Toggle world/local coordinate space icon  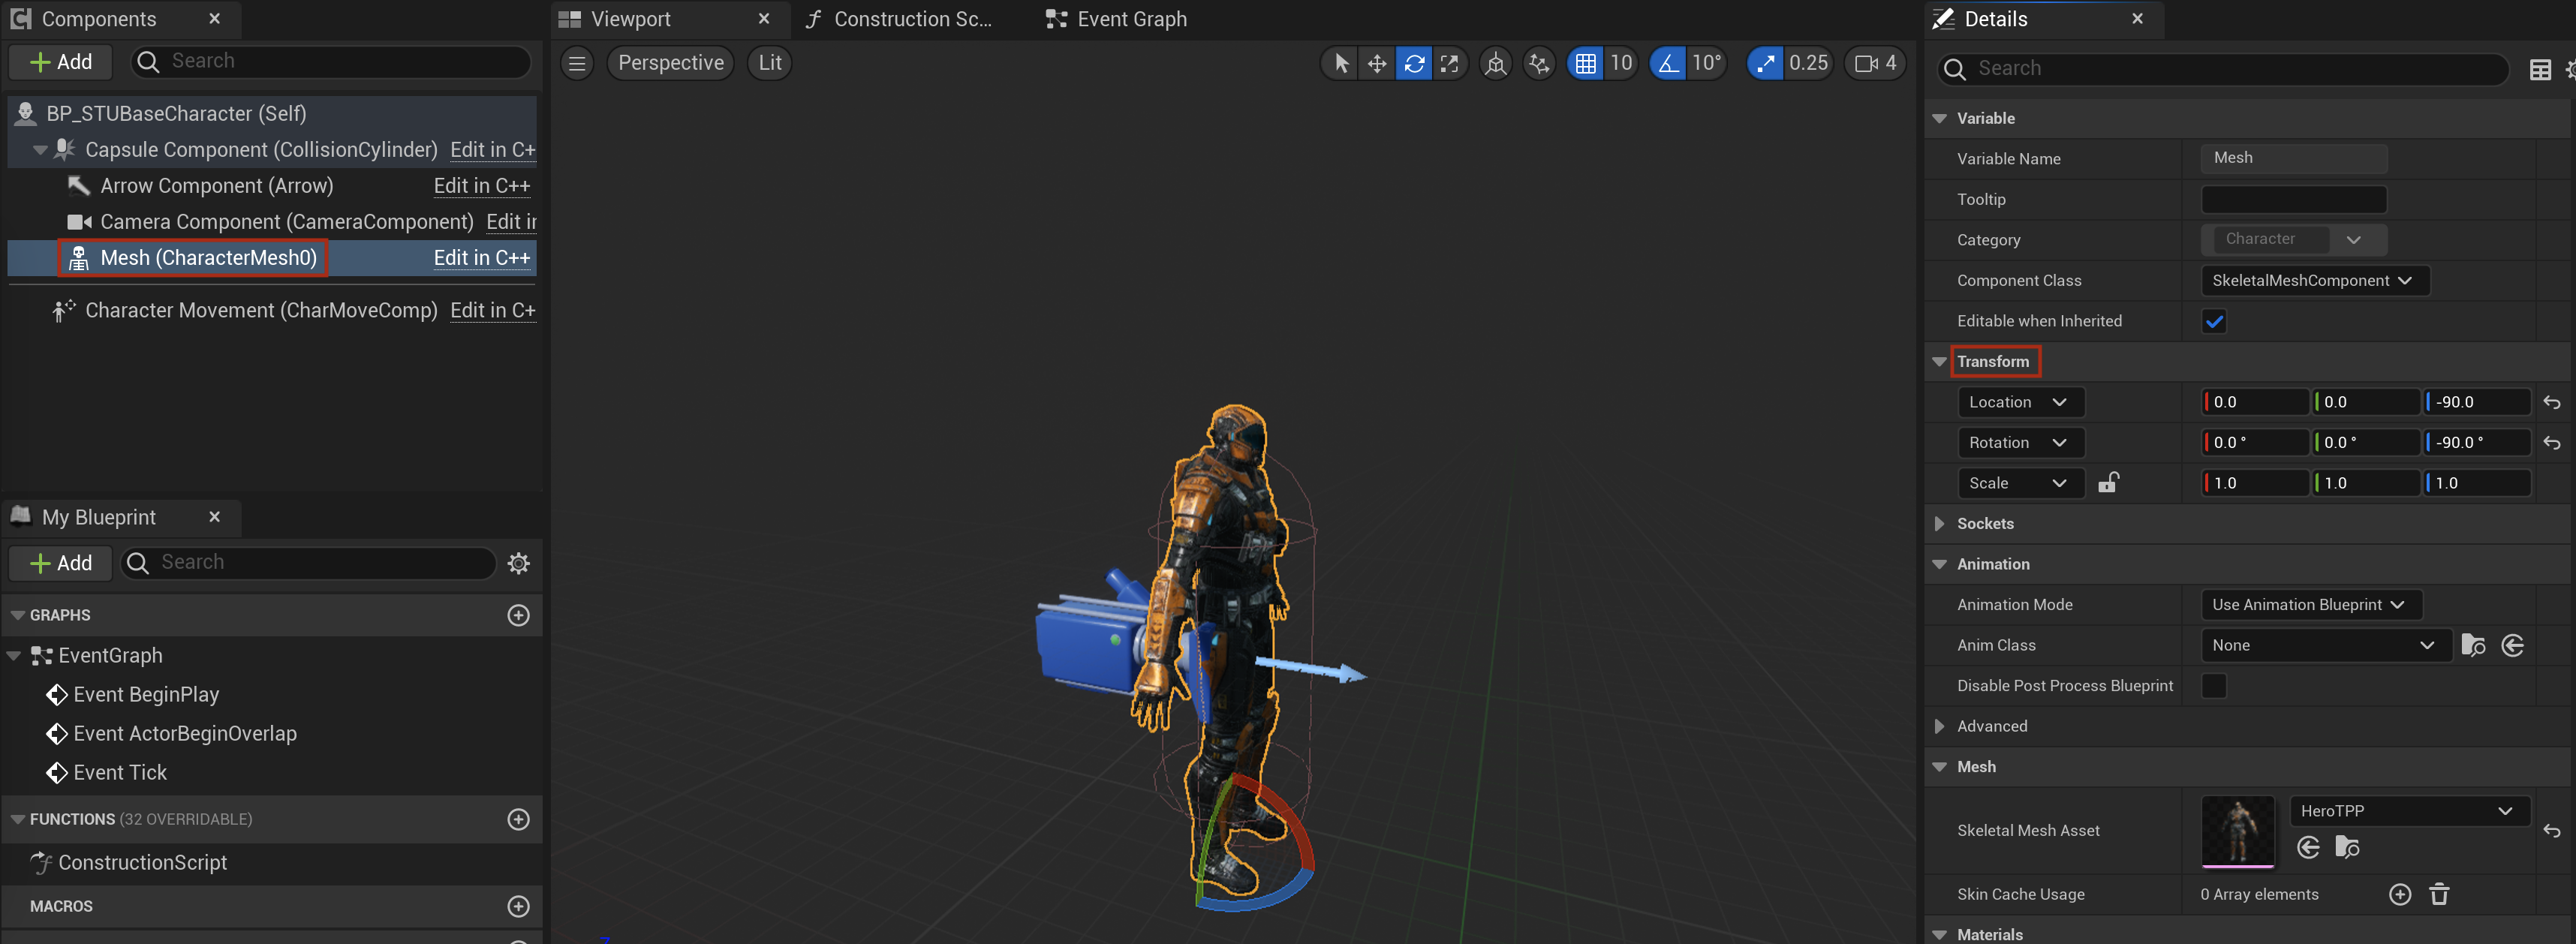pos(1495,63)
